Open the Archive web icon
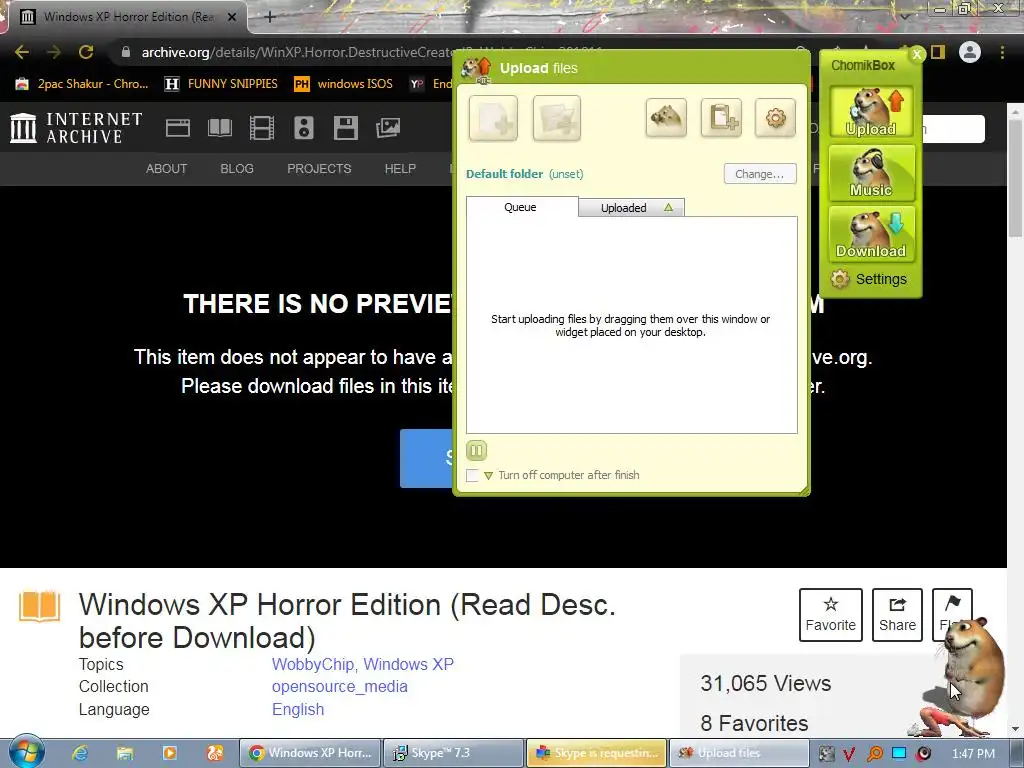The height and width of the screenshot is (768, 1024). click(178, 127)
